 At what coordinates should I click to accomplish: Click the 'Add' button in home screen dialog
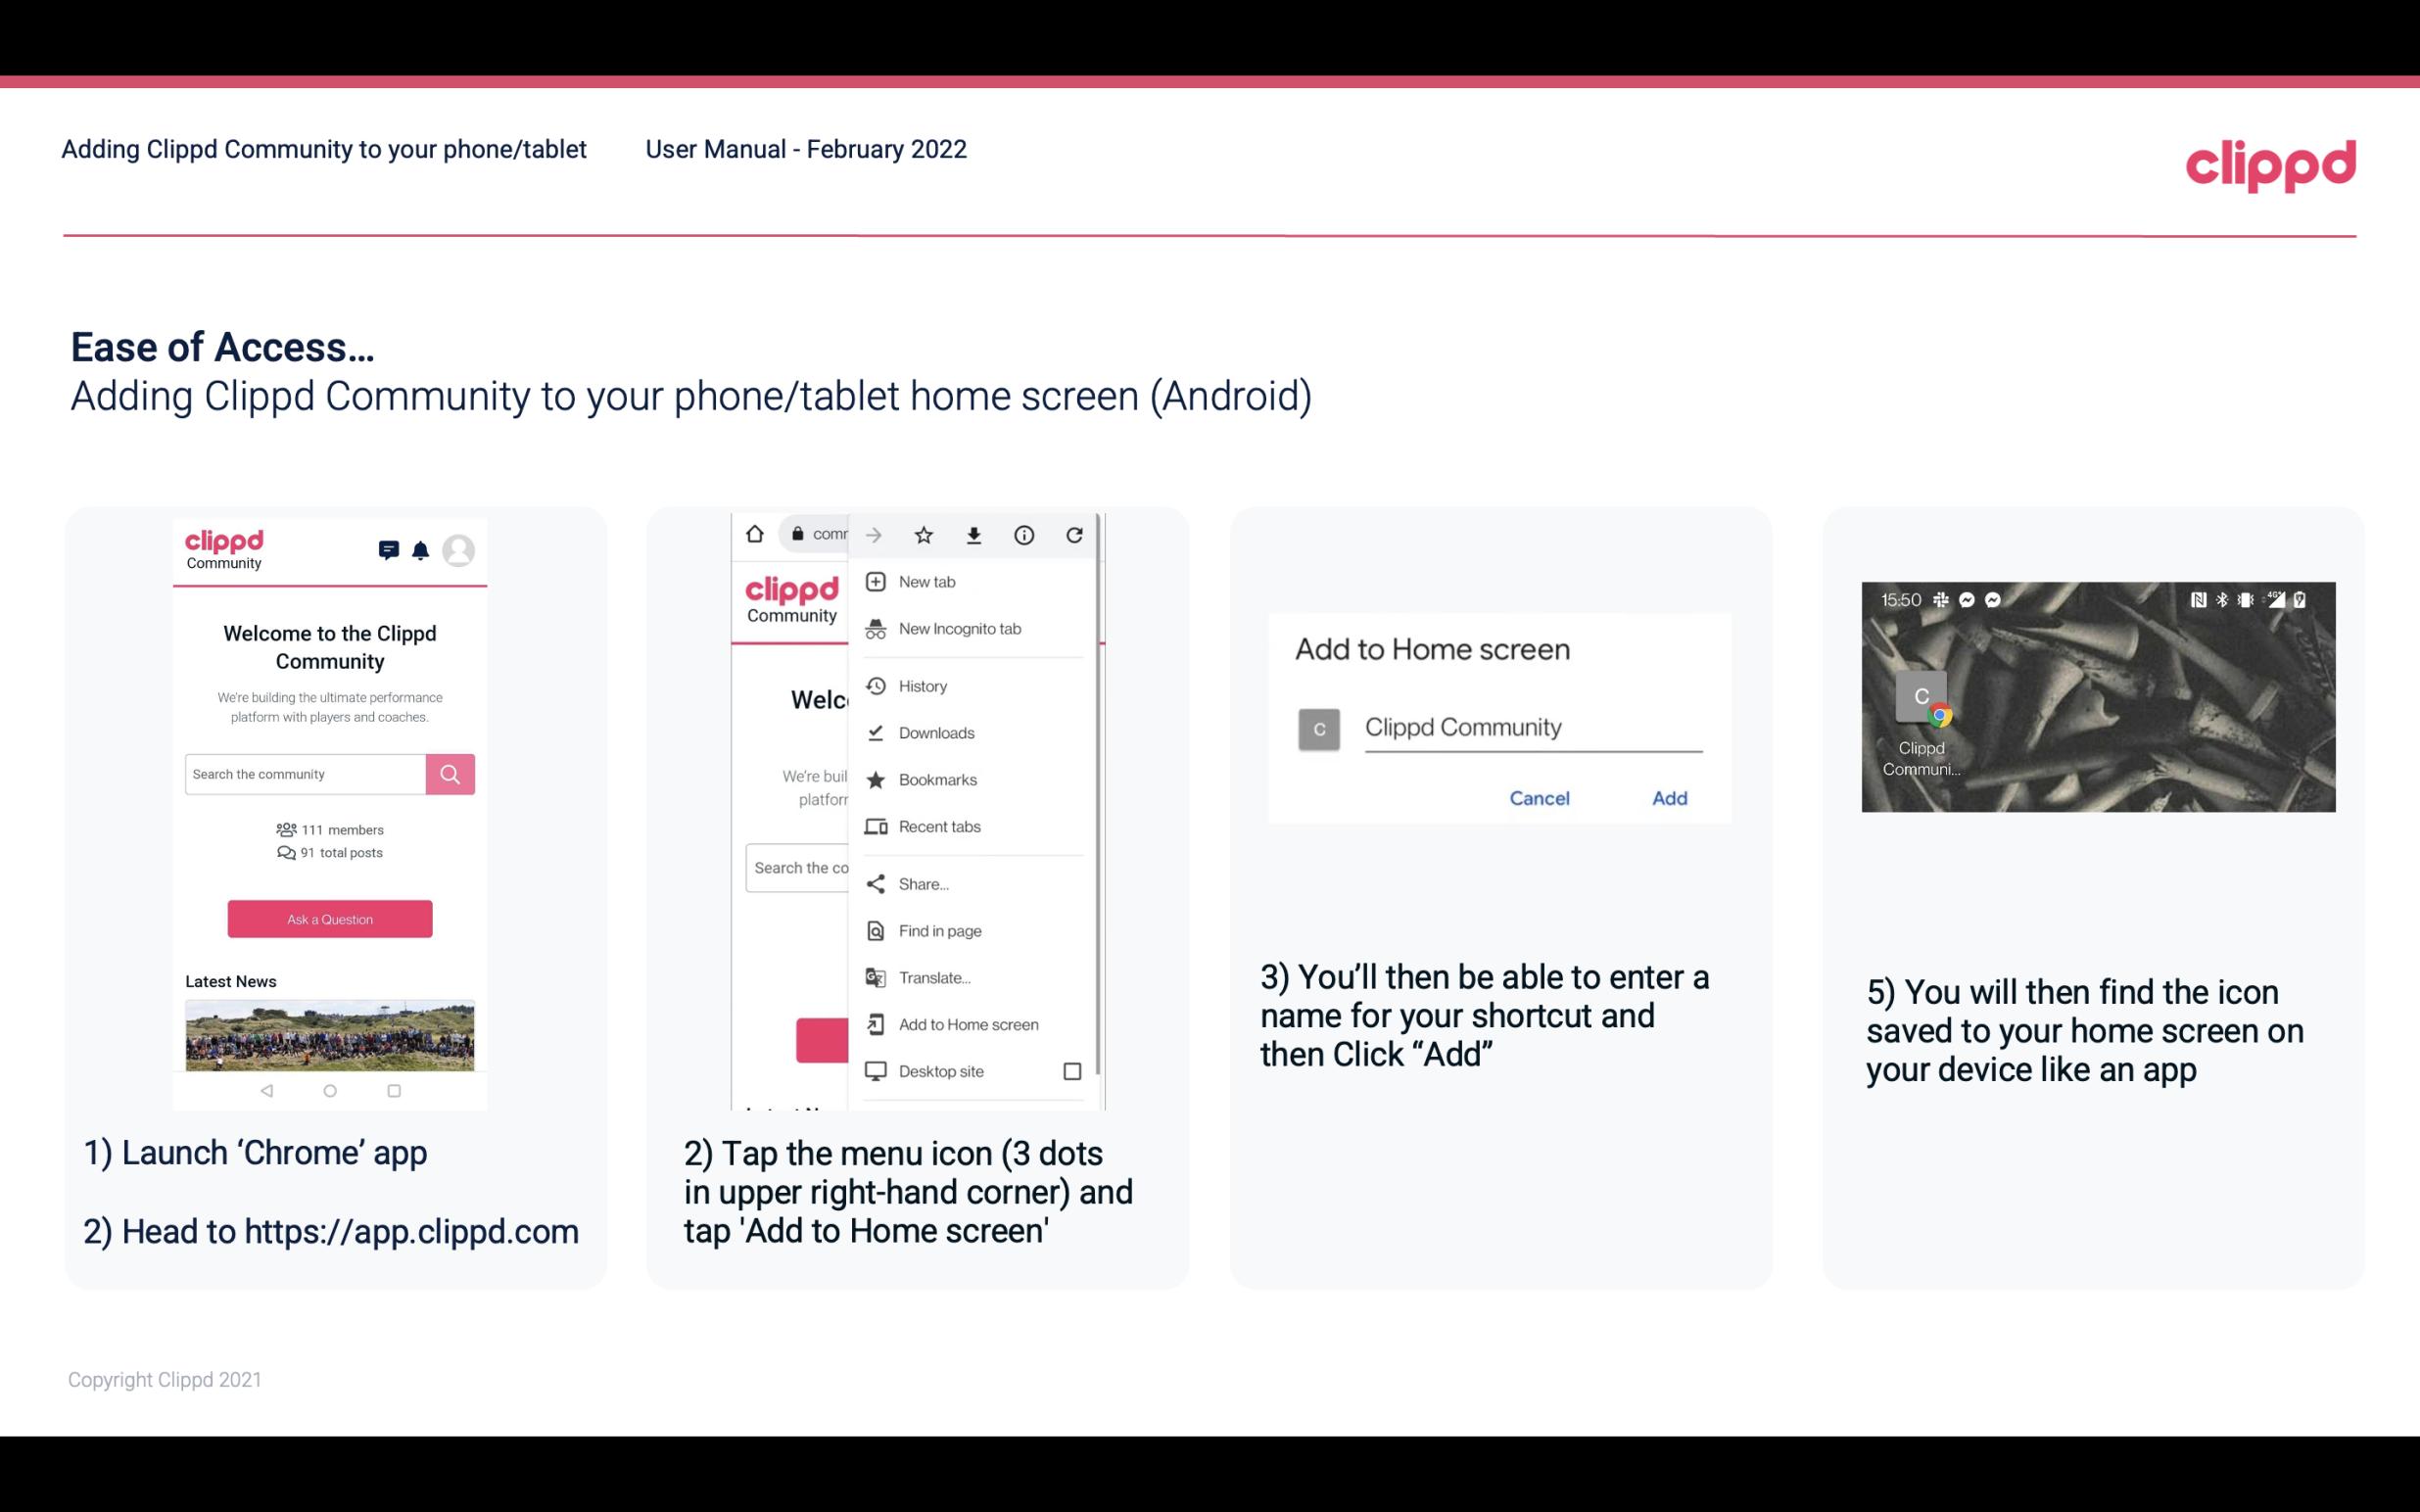[x=1669, y=796]
